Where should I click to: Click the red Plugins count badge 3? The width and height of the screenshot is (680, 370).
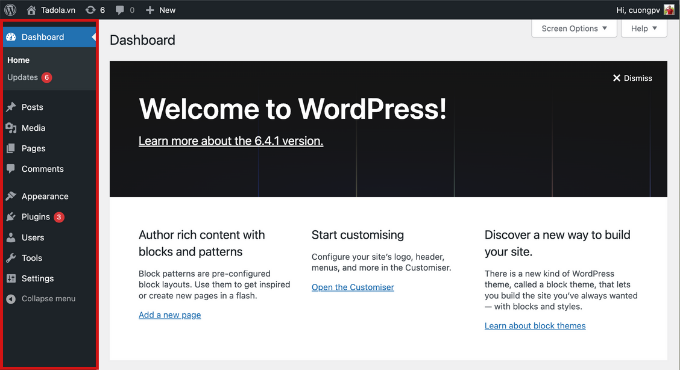(x=59, y=217)
